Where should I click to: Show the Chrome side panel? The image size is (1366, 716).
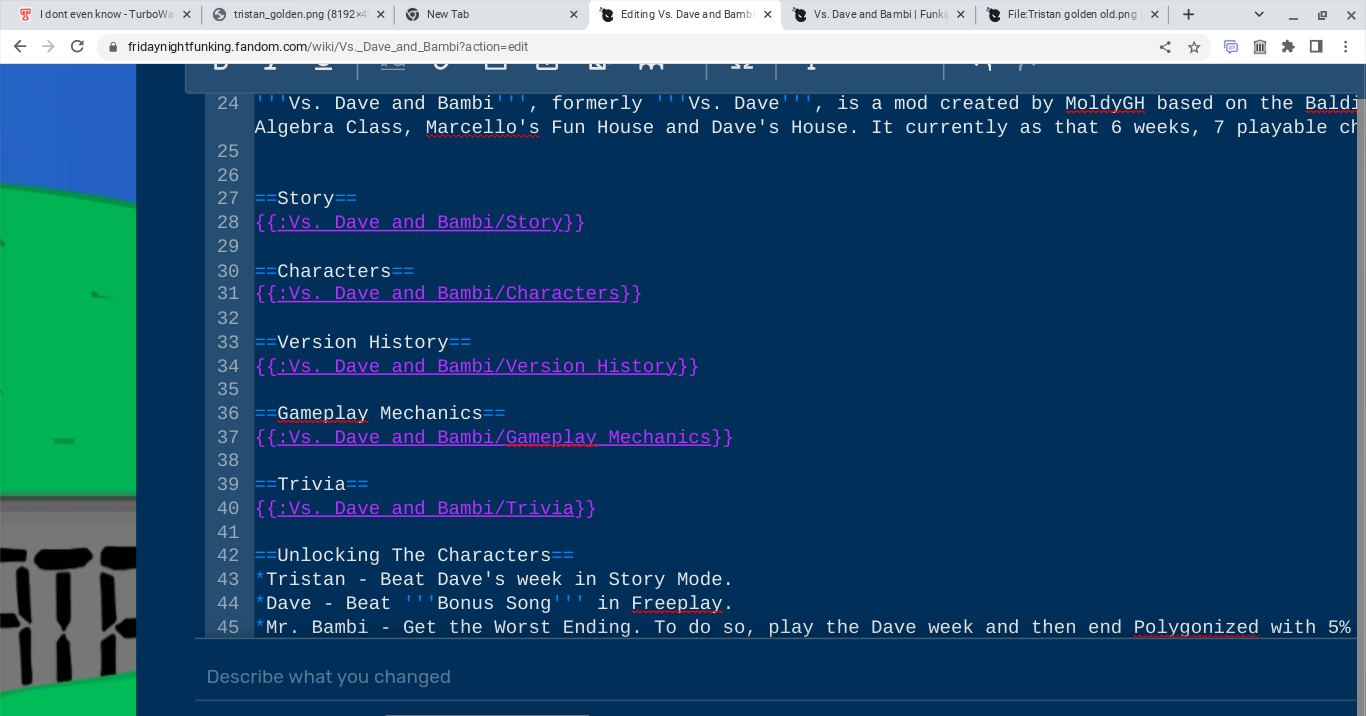click(1316, 47)
